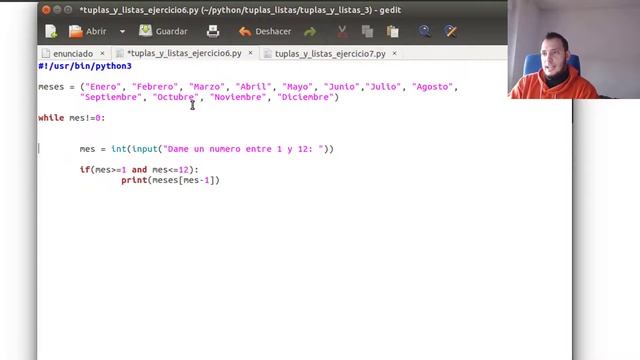Switch to enunciado tab
Image resolution: width=640 pixels, height=360 pixels.
[x=73, y=53]
